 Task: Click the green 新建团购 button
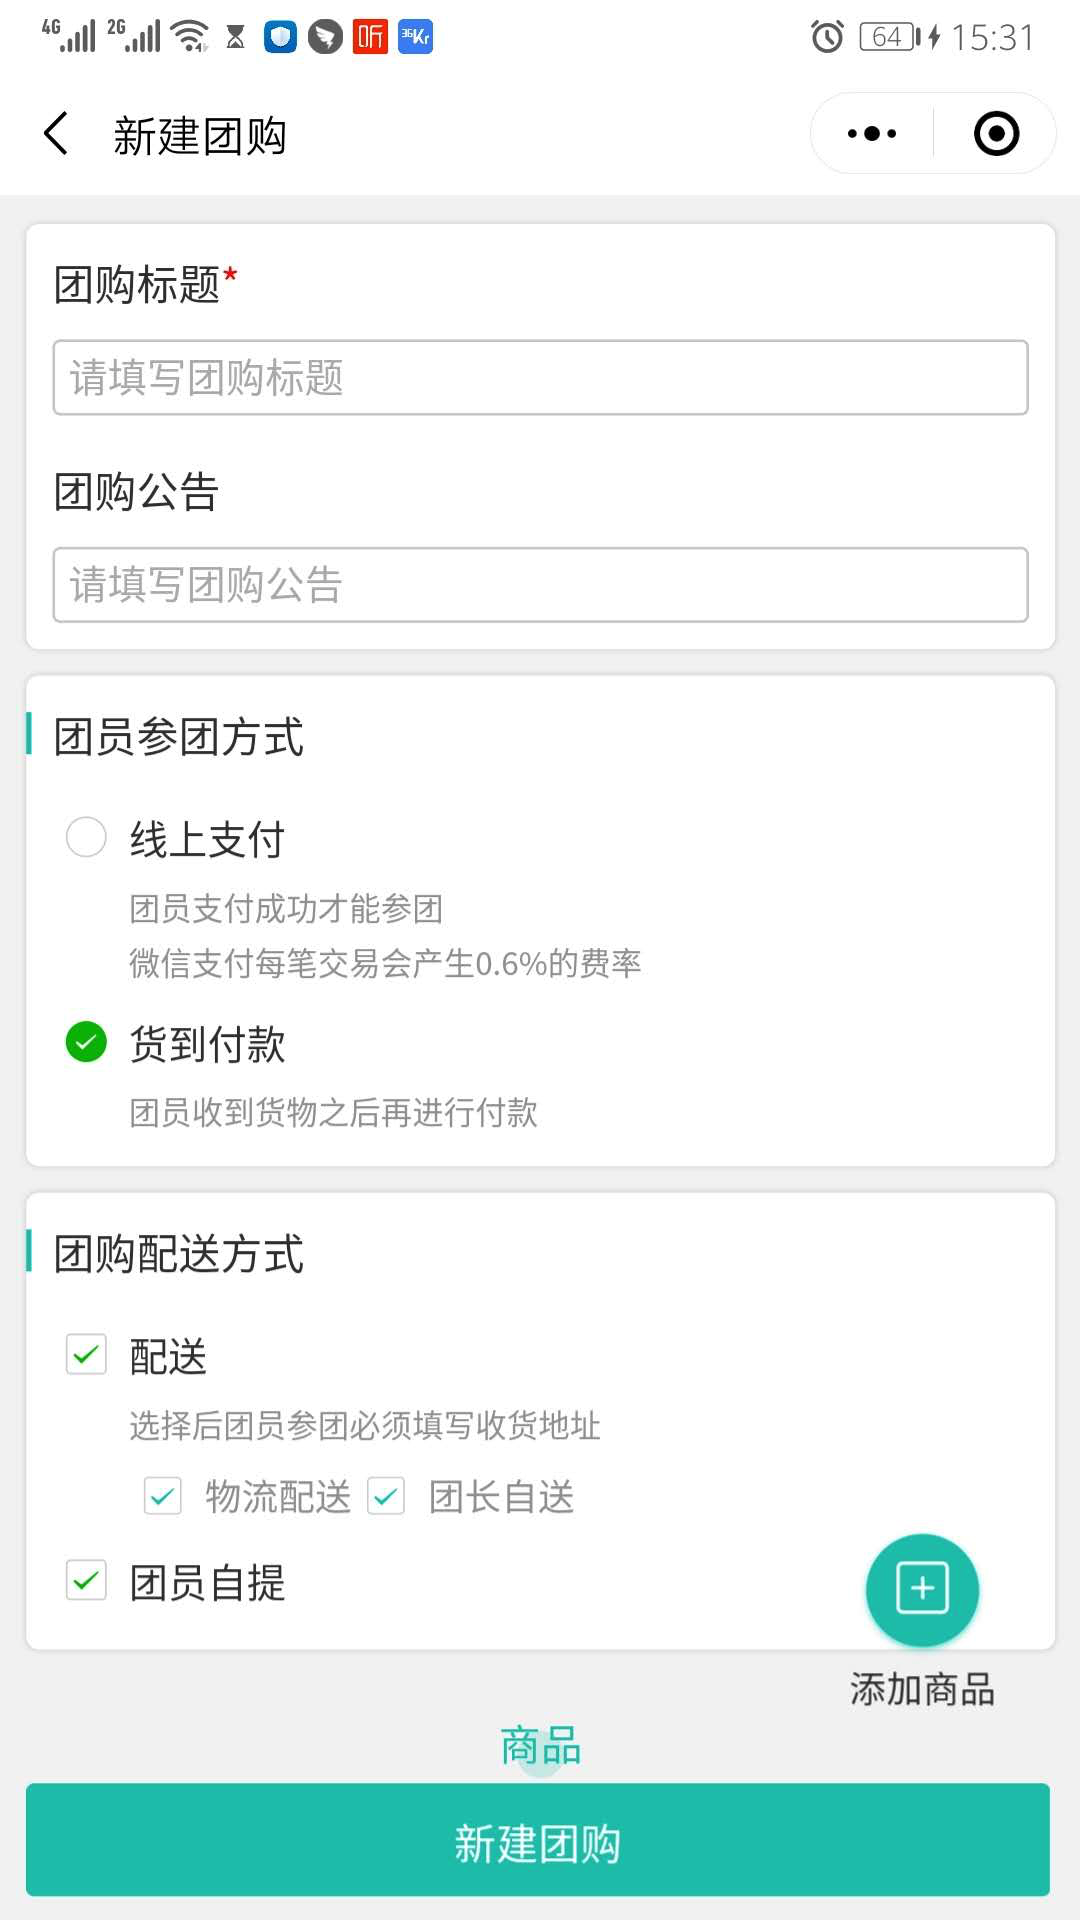pyautogui.click(x=538, y=1840)
